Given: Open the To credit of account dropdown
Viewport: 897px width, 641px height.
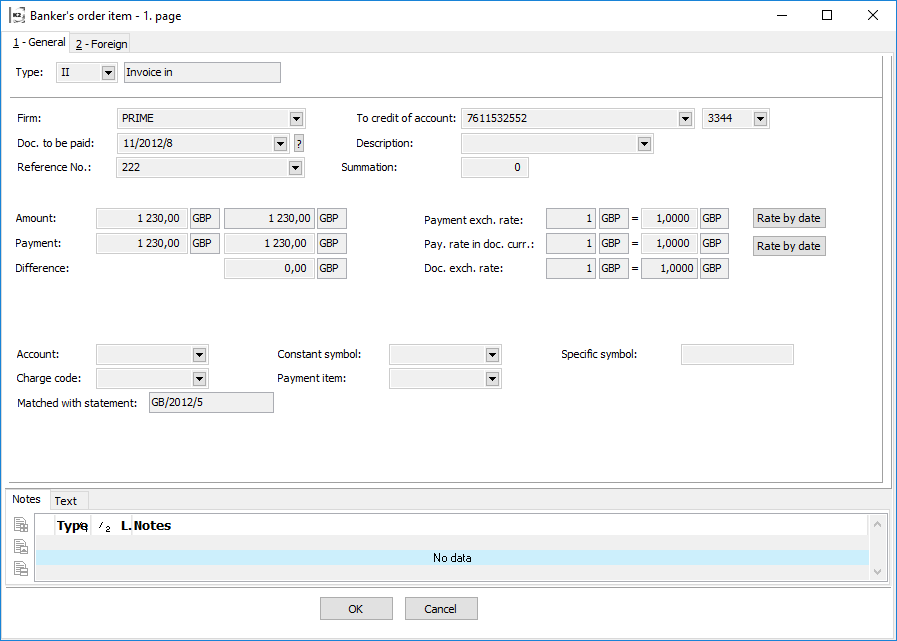Looking at the screenshot, I should [685, 118].
